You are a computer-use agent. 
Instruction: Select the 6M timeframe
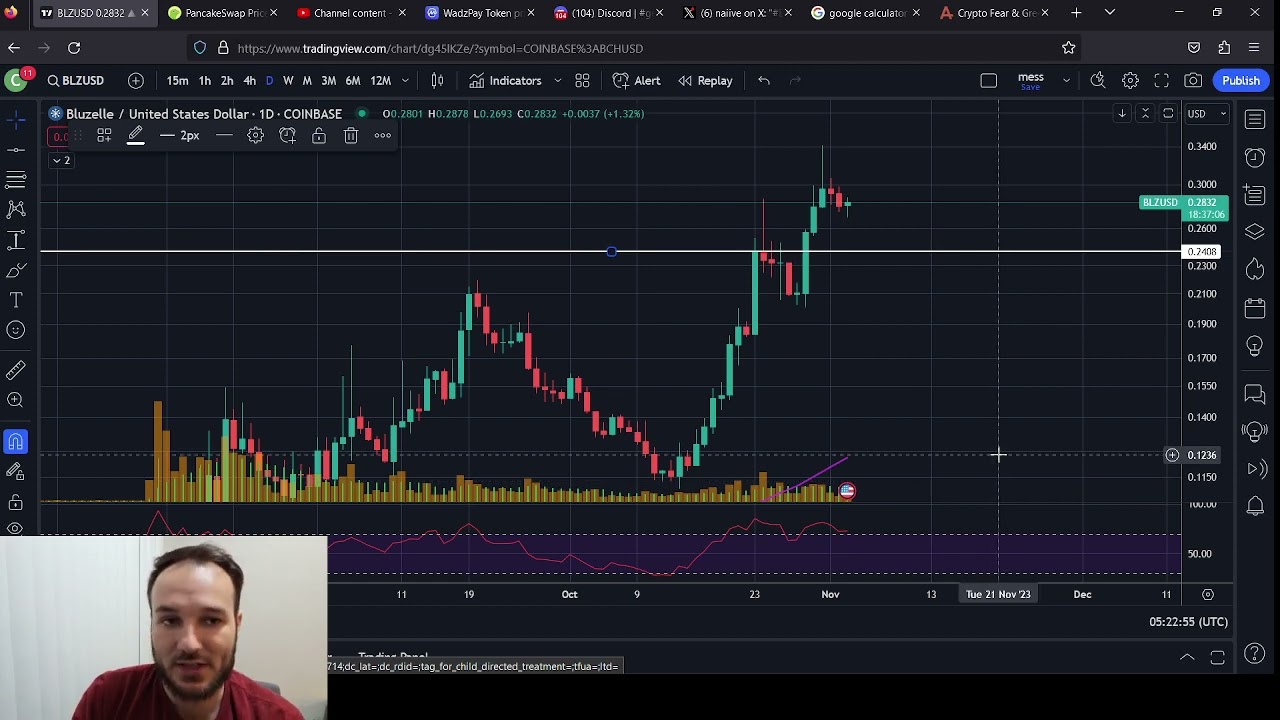coord(353,80)
